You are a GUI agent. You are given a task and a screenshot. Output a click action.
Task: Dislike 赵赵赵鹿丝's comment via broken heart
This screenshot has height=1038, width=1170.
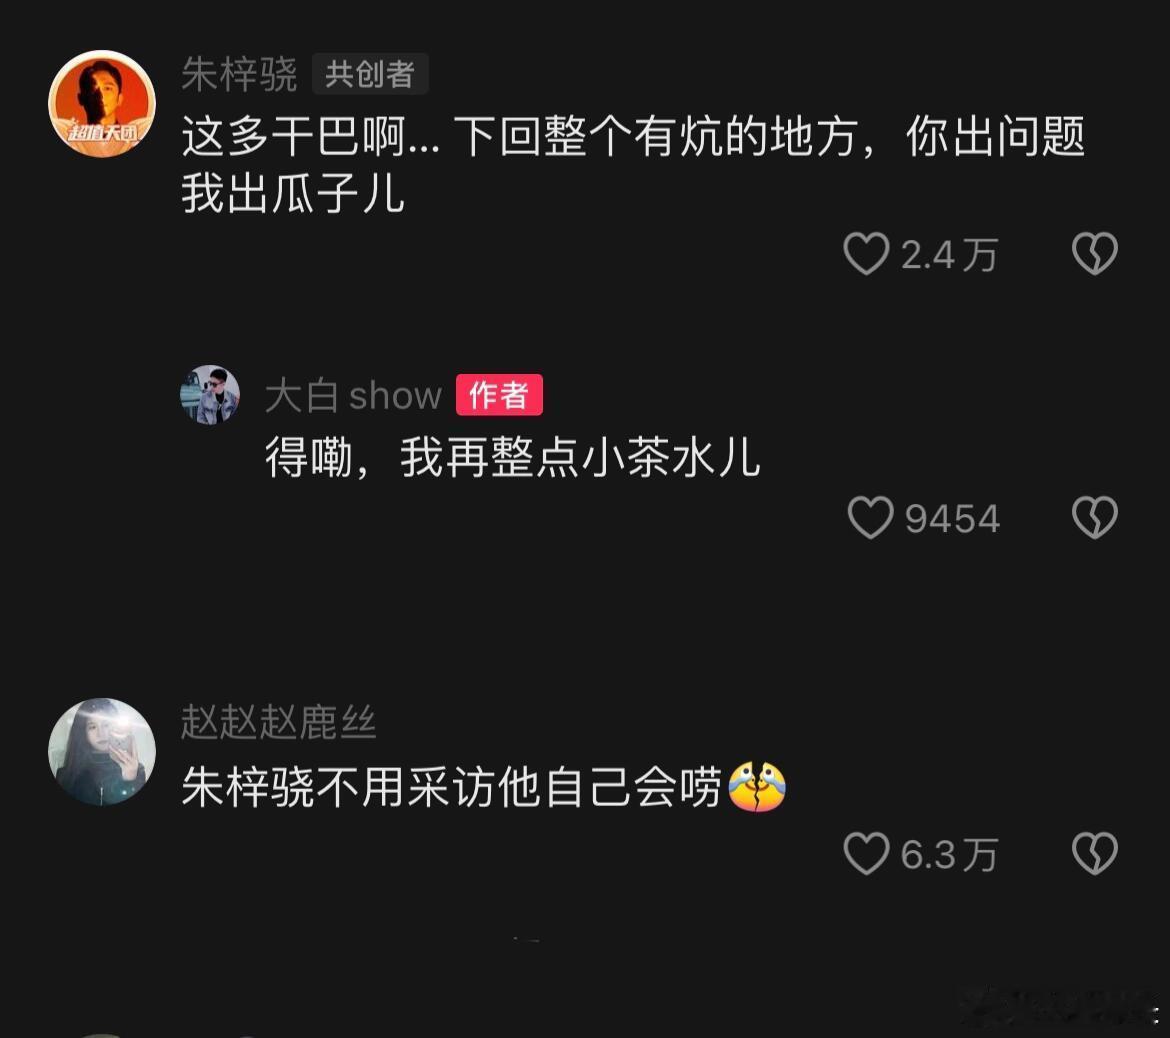click(x=1095, y=853)
